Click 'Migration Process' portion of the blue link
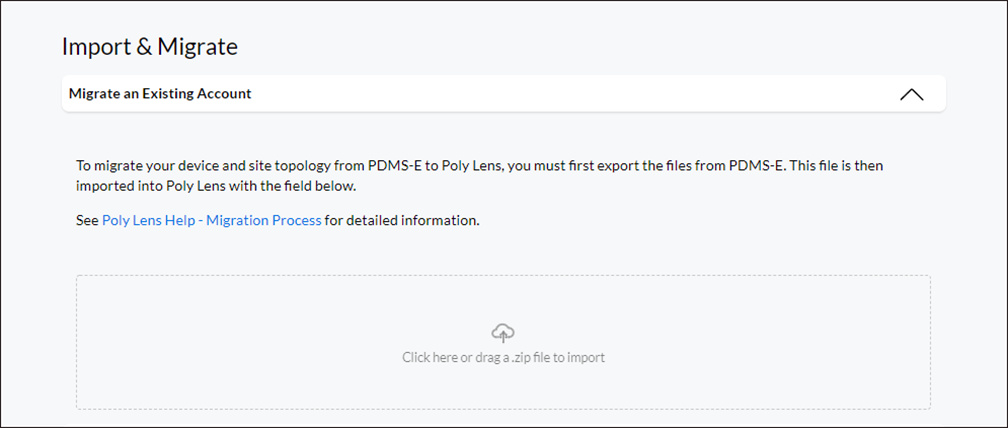 click(264, 220)
